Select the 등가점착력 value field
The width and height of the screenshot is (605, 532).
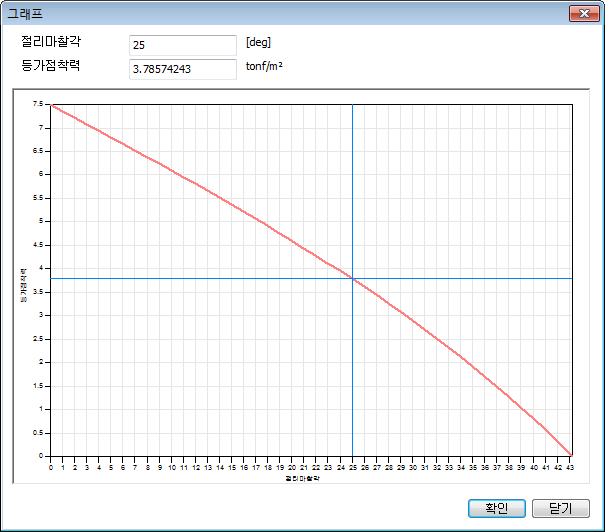coord(182,69)
